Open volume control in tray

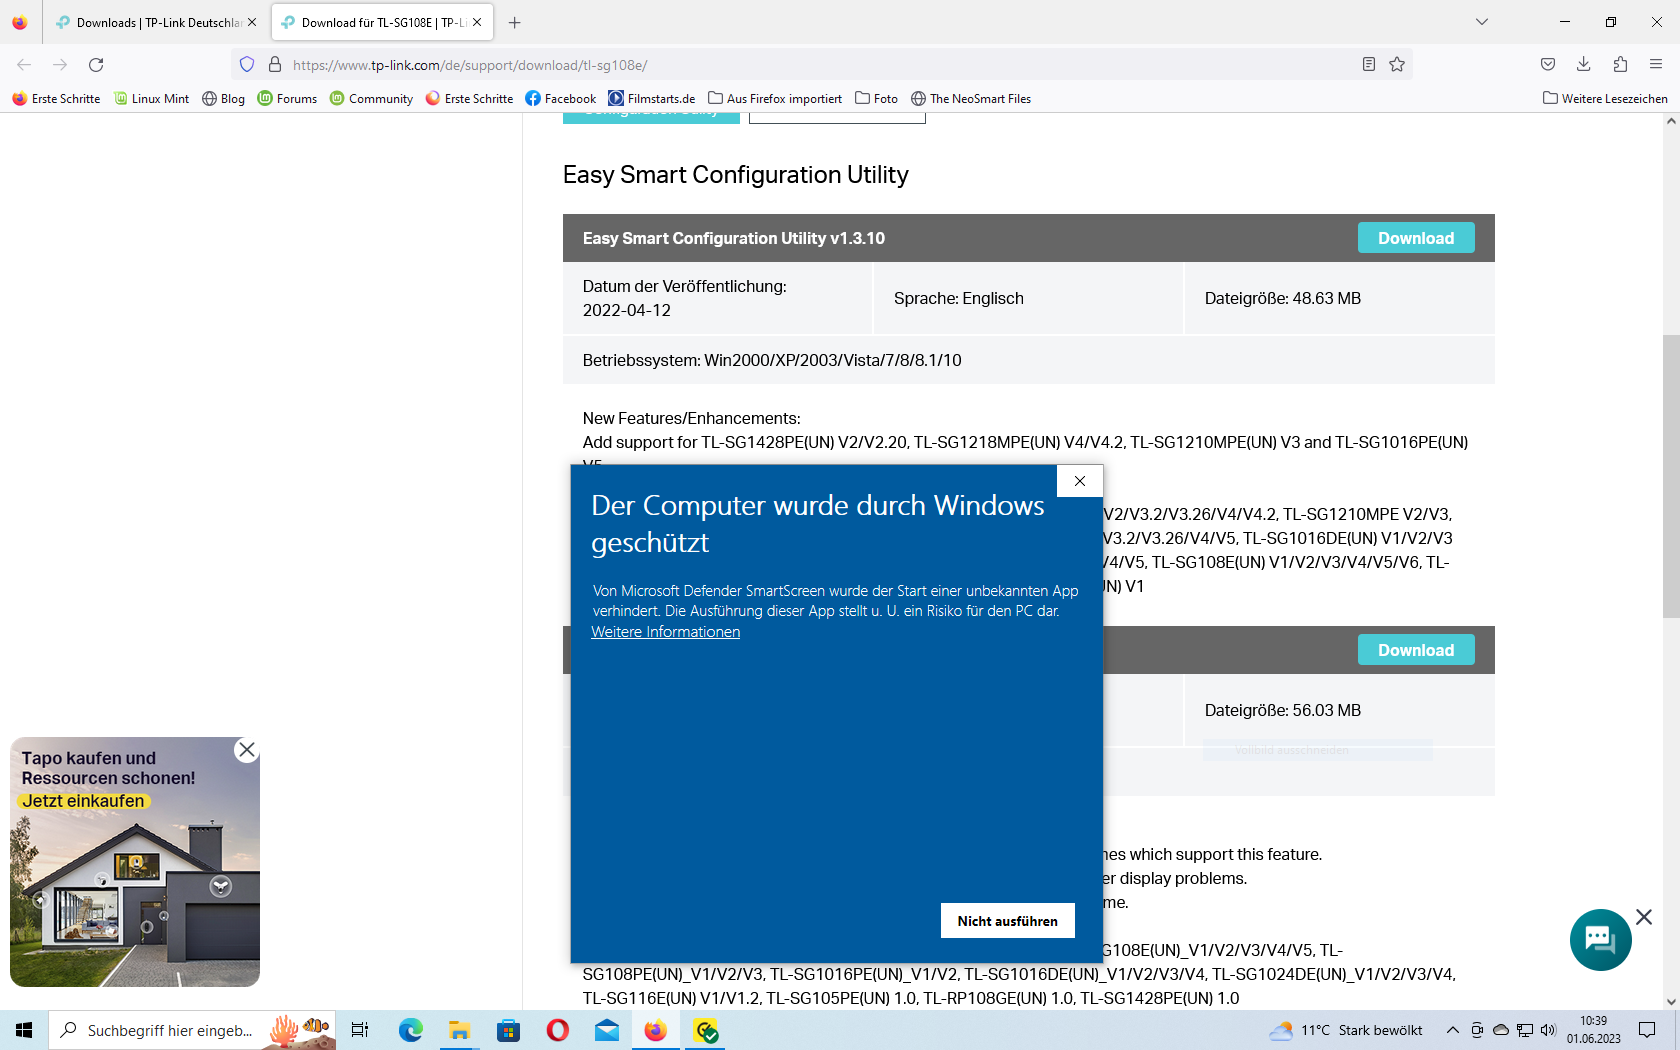pos(1549,1030)
